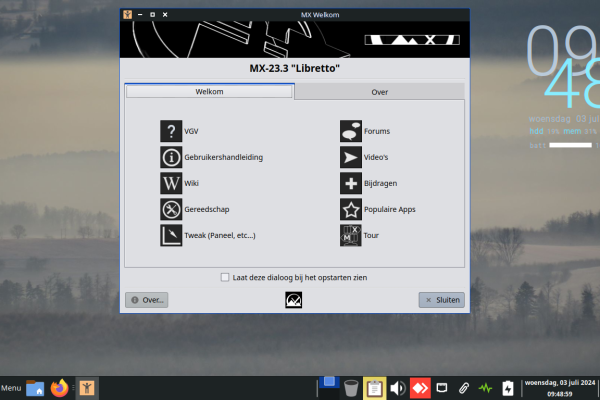
Task: Launch Firefox from the taskbar
Action: [x=59, y=388]
